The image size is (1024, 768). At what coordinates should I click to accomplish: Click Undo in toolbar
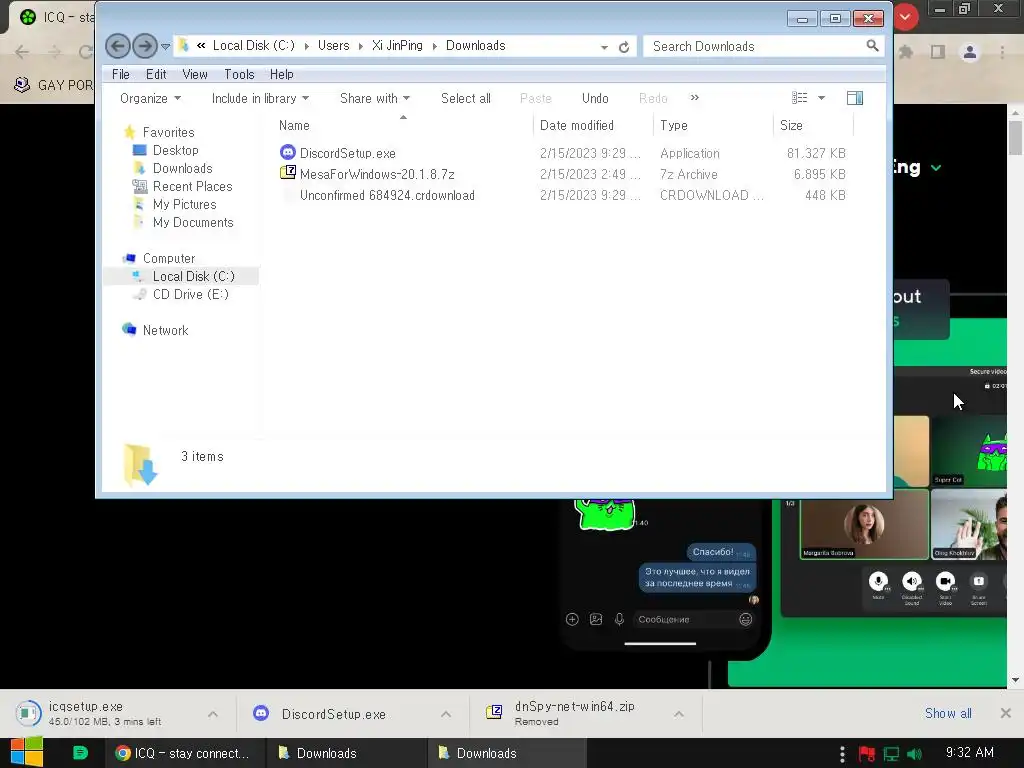pyautogui.click(x=595, y=99)
